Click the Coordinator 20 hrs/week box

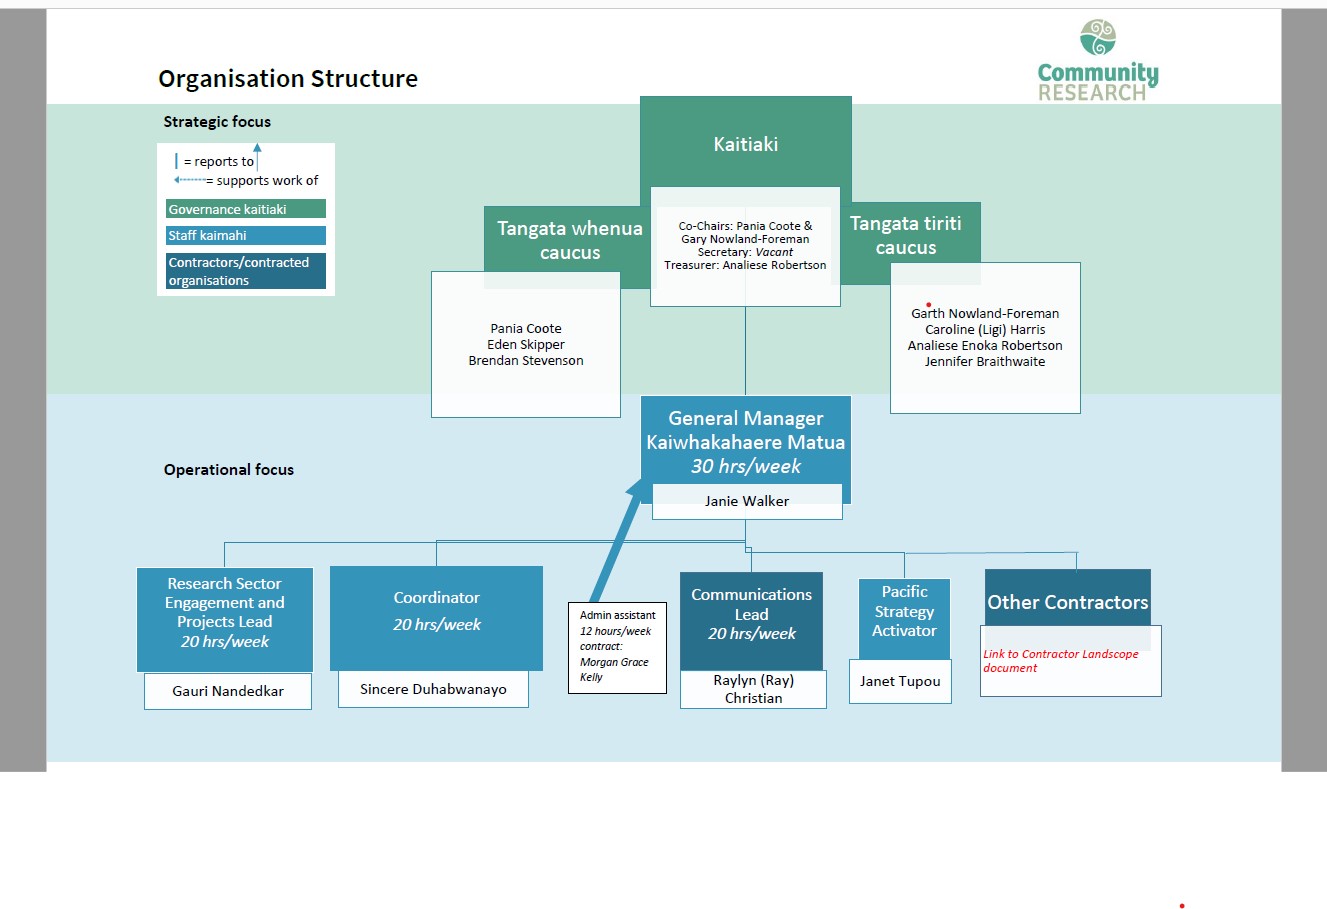point(436,611)
